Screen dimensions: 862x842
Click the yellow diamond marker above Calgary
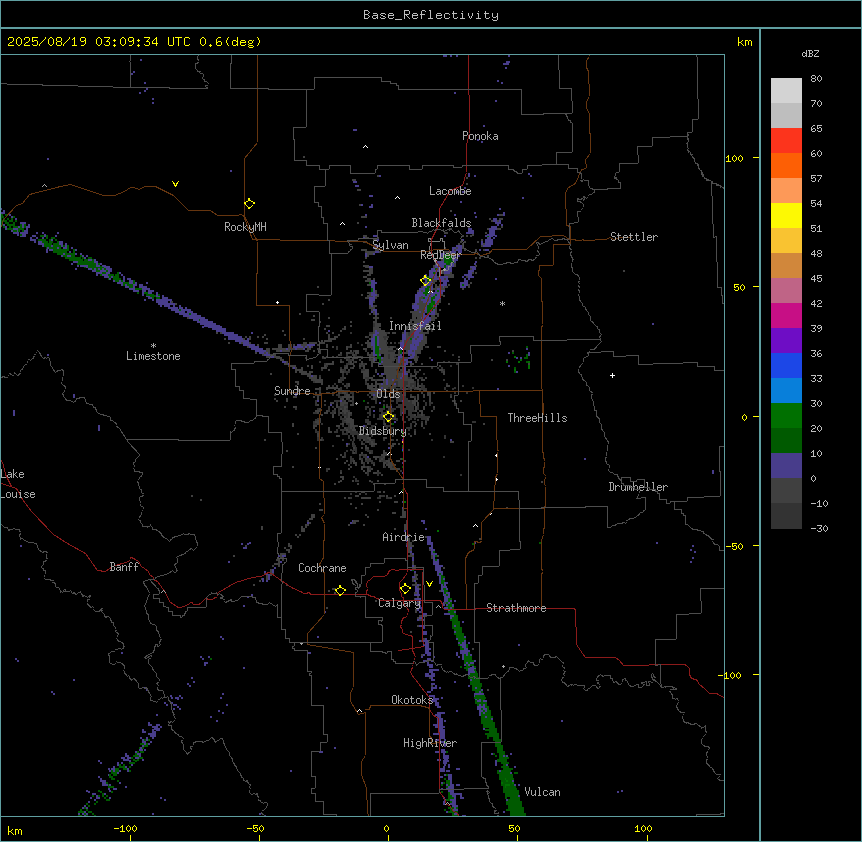pyautogui.click(x=405, y=589)
